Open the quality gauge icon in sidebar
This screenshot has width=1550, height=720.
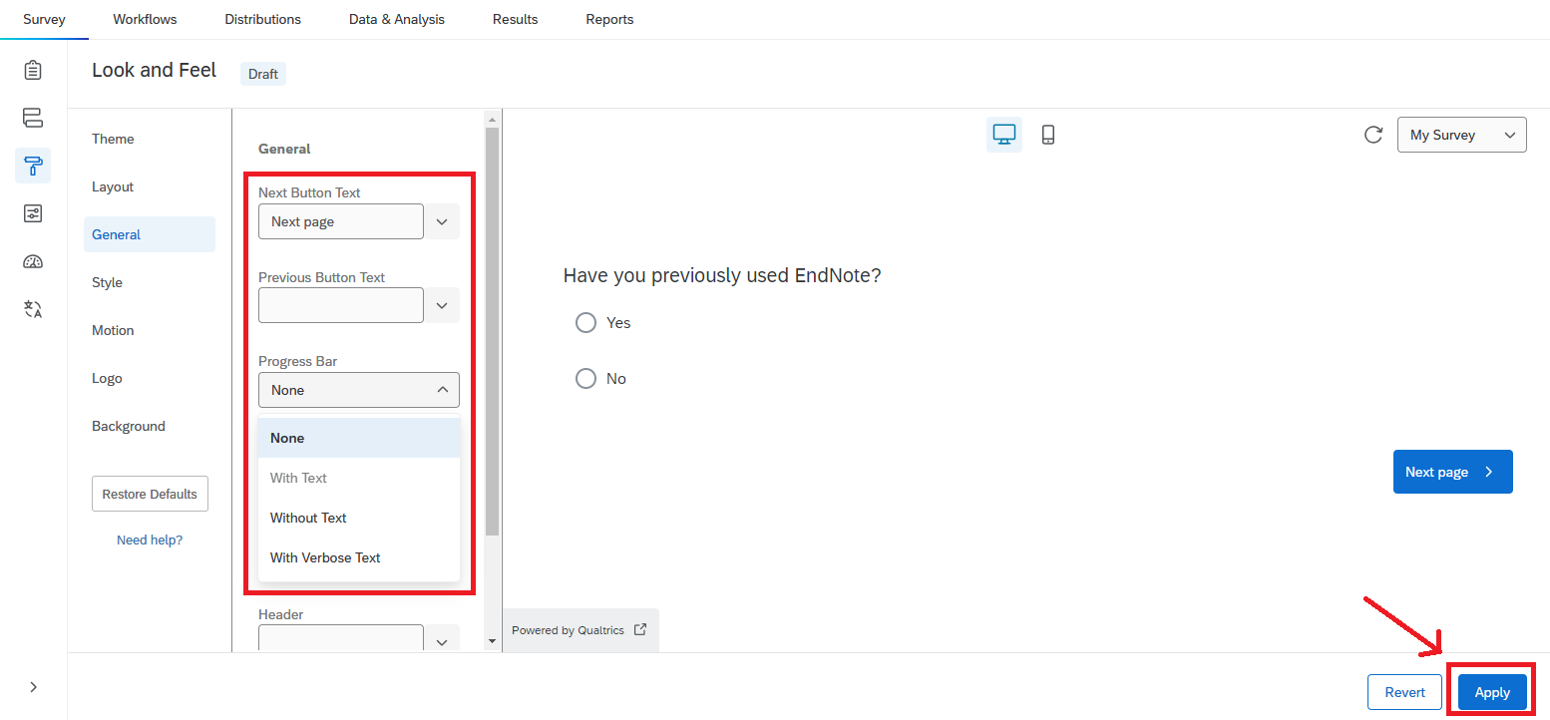[33, 262]
